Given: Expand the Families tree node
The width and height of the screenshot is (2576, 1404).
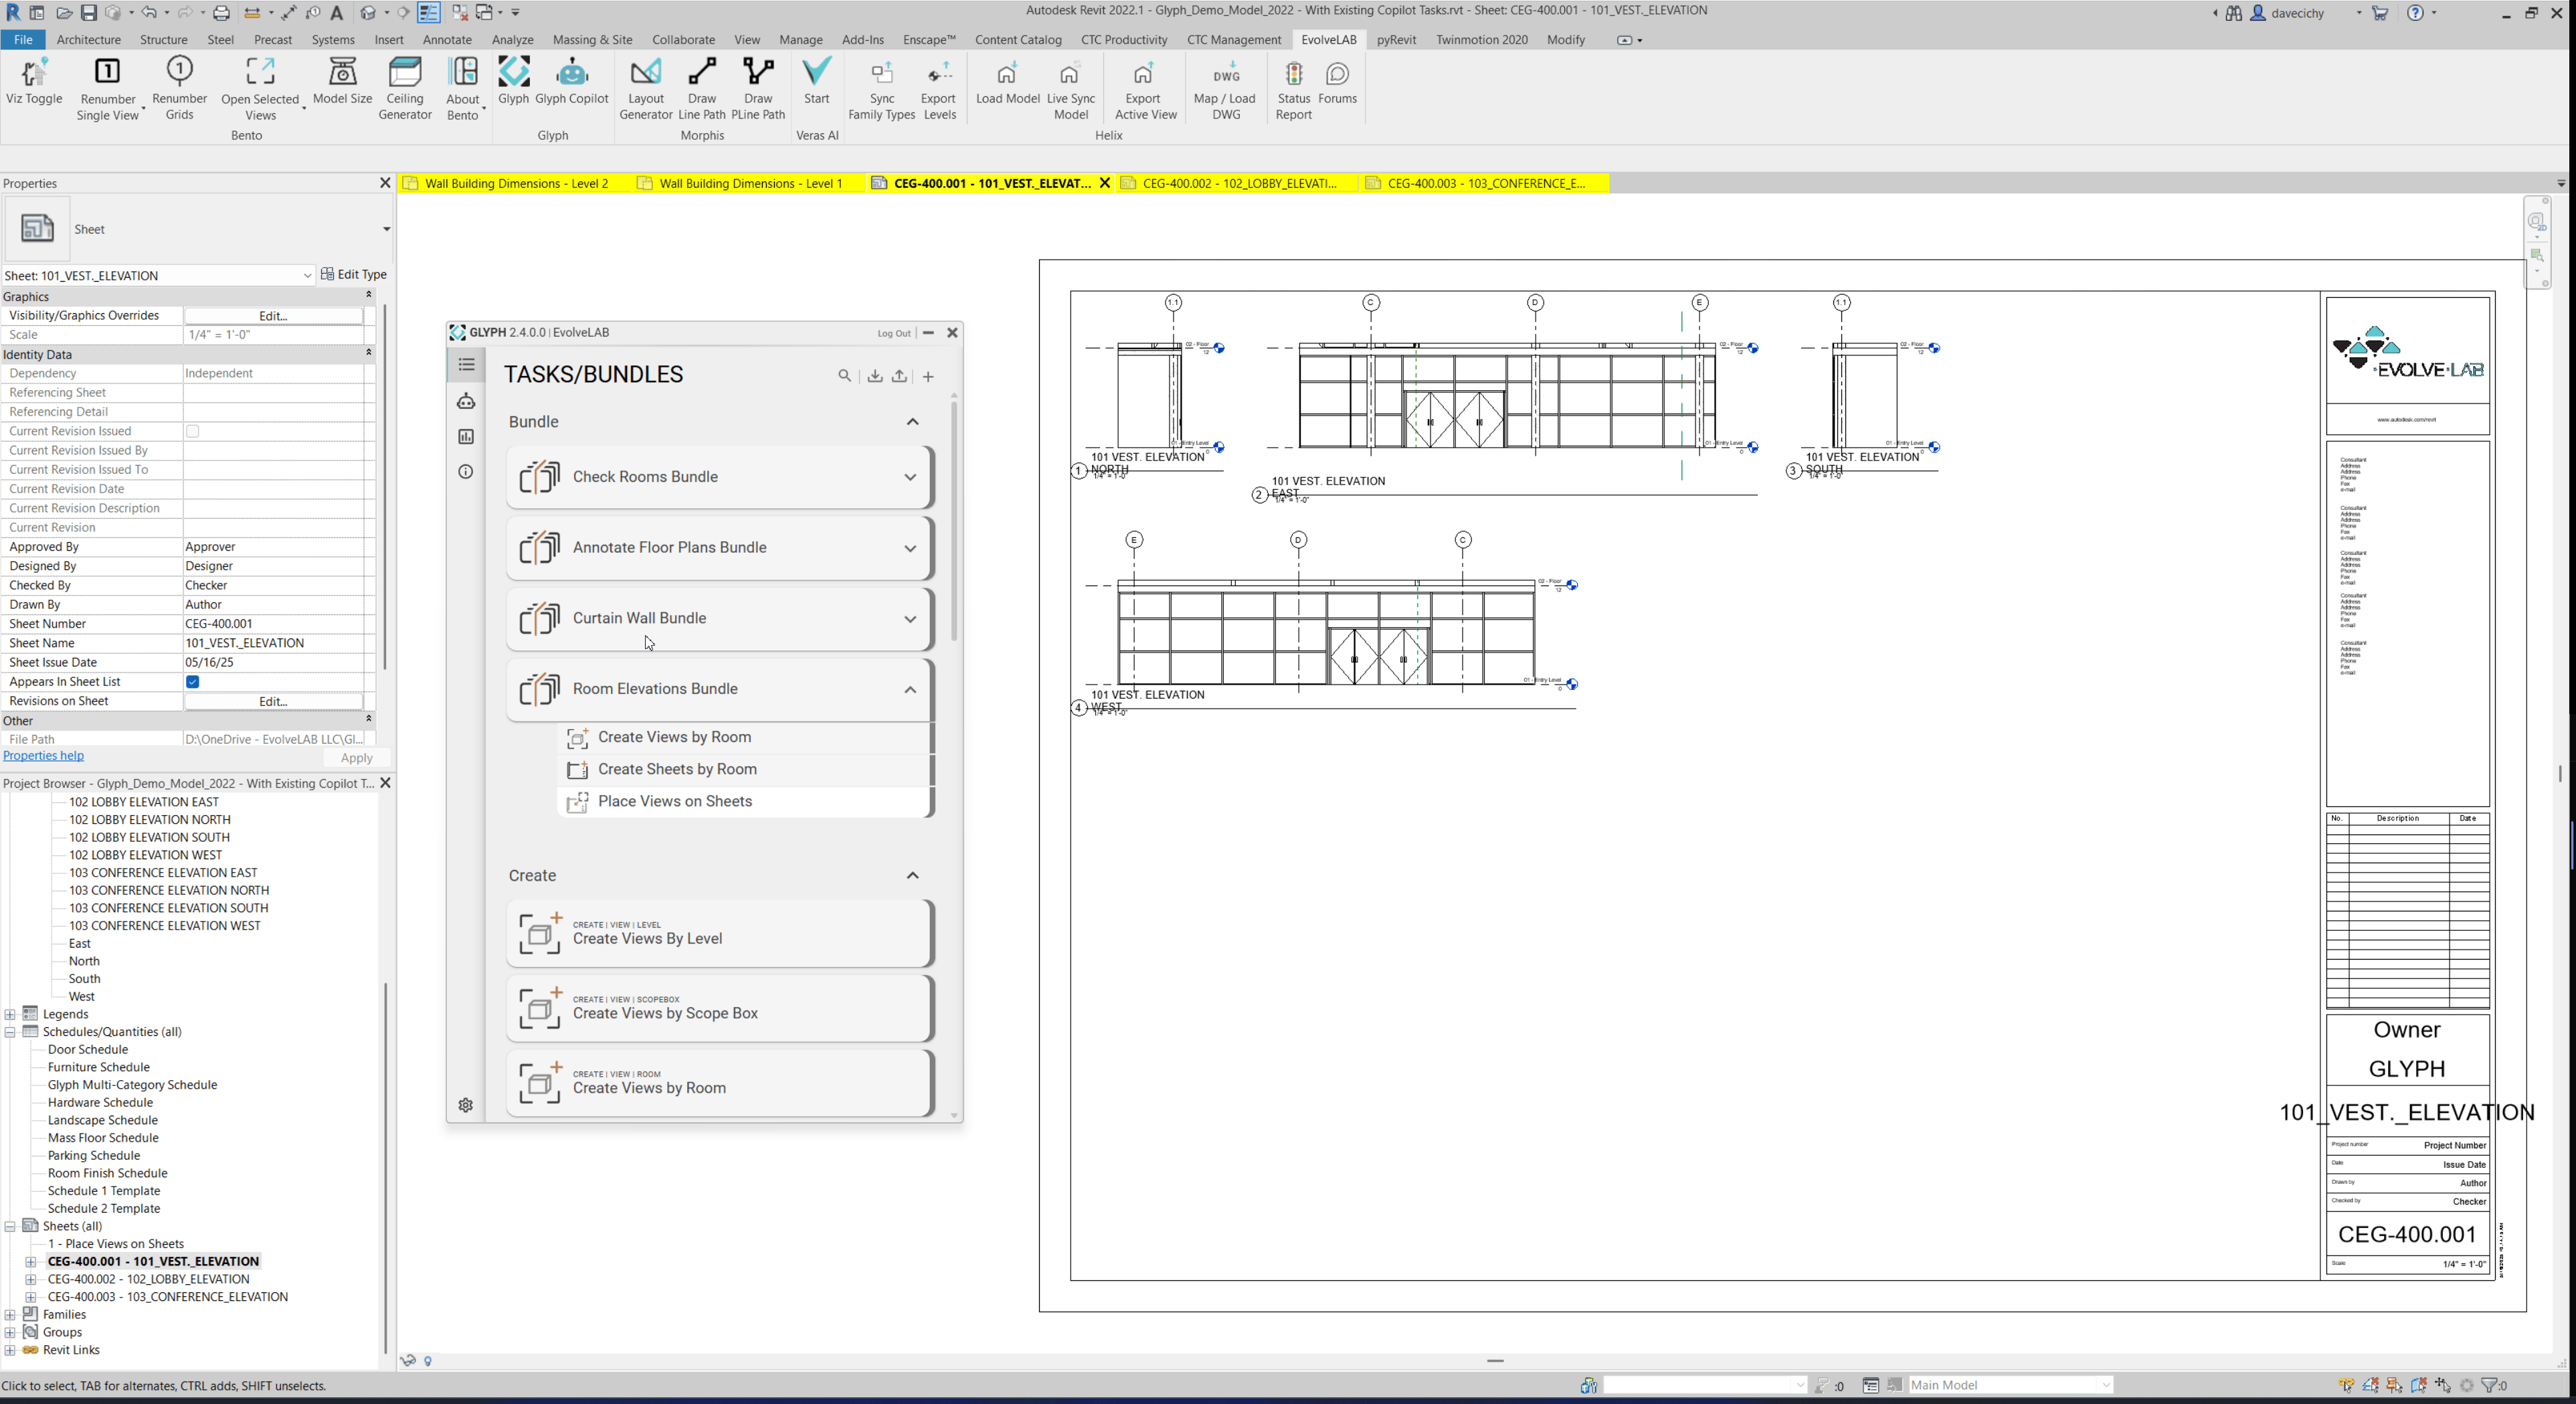Looking at the screenshot, I should pos(10,1315).
